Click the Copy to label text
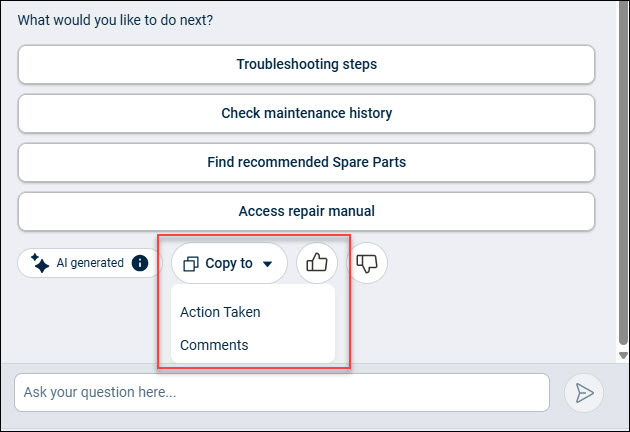 229,263
